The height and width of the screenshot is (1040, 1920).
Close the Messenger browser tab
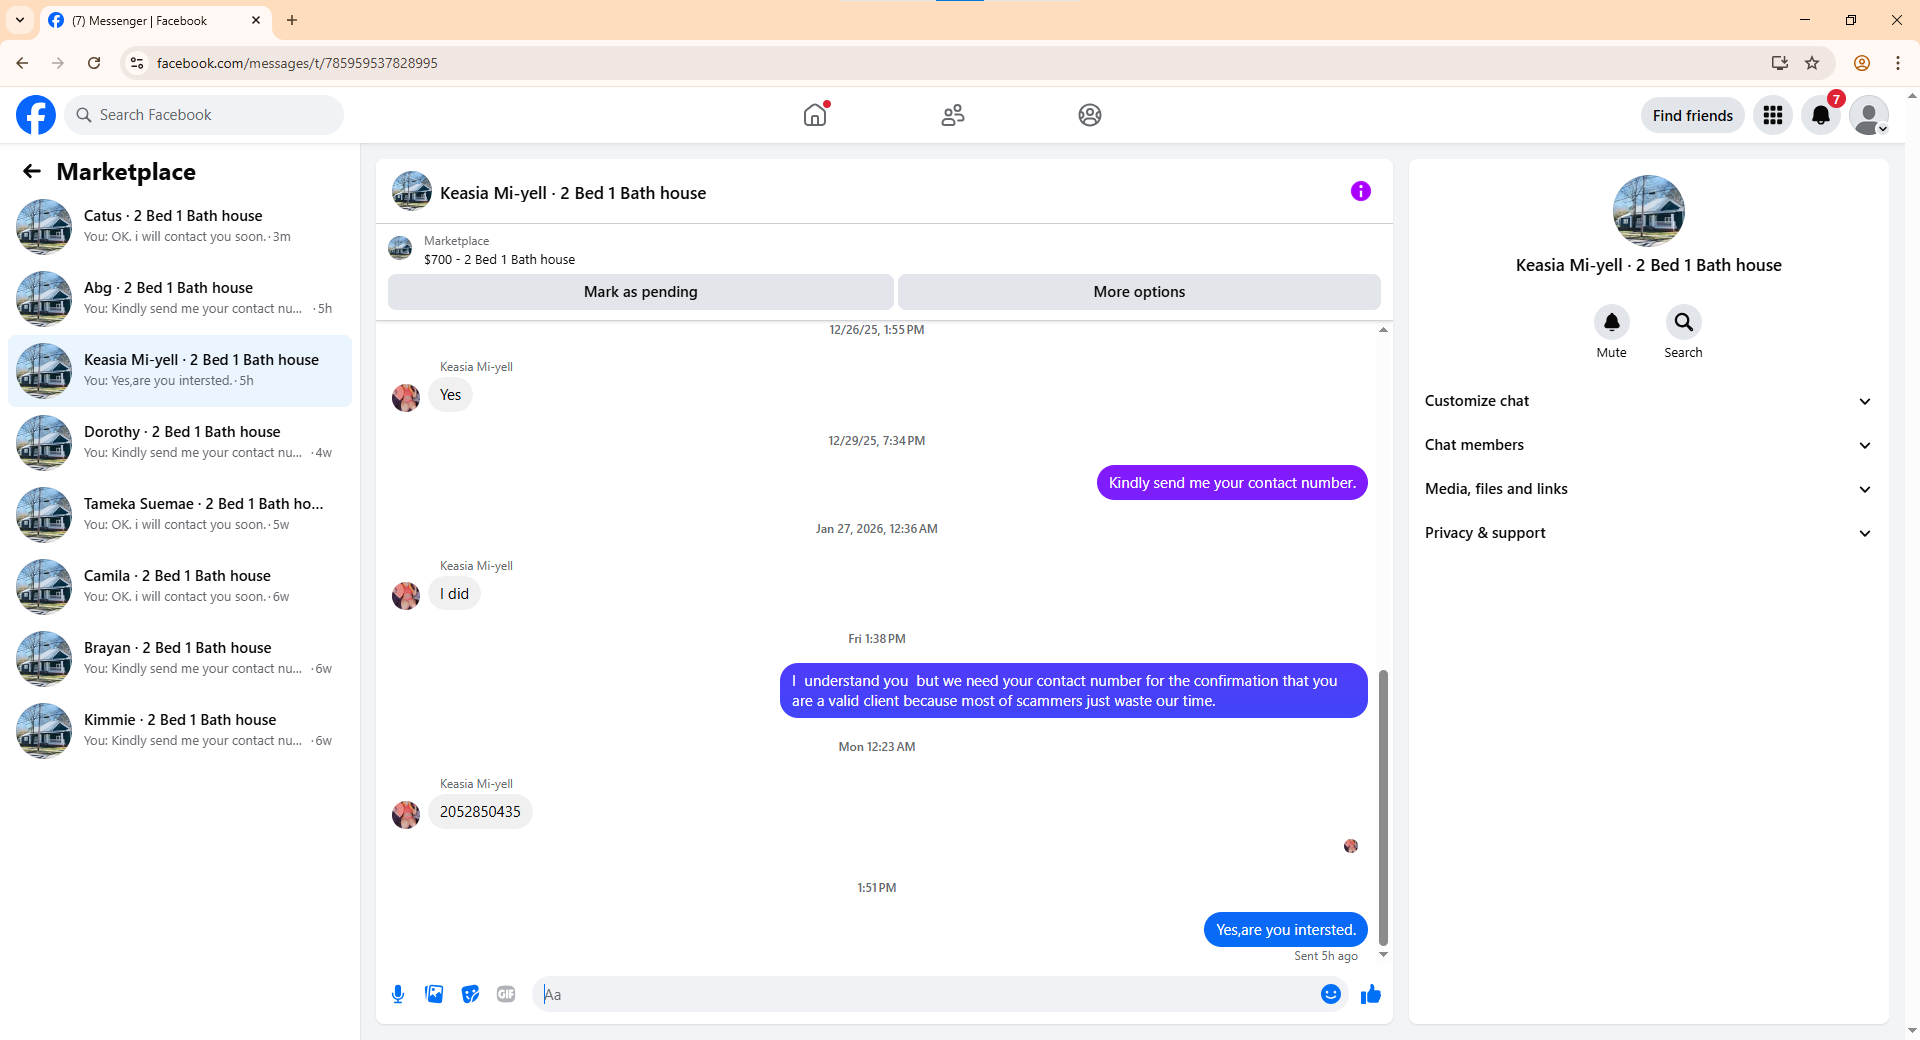point(256,20)
